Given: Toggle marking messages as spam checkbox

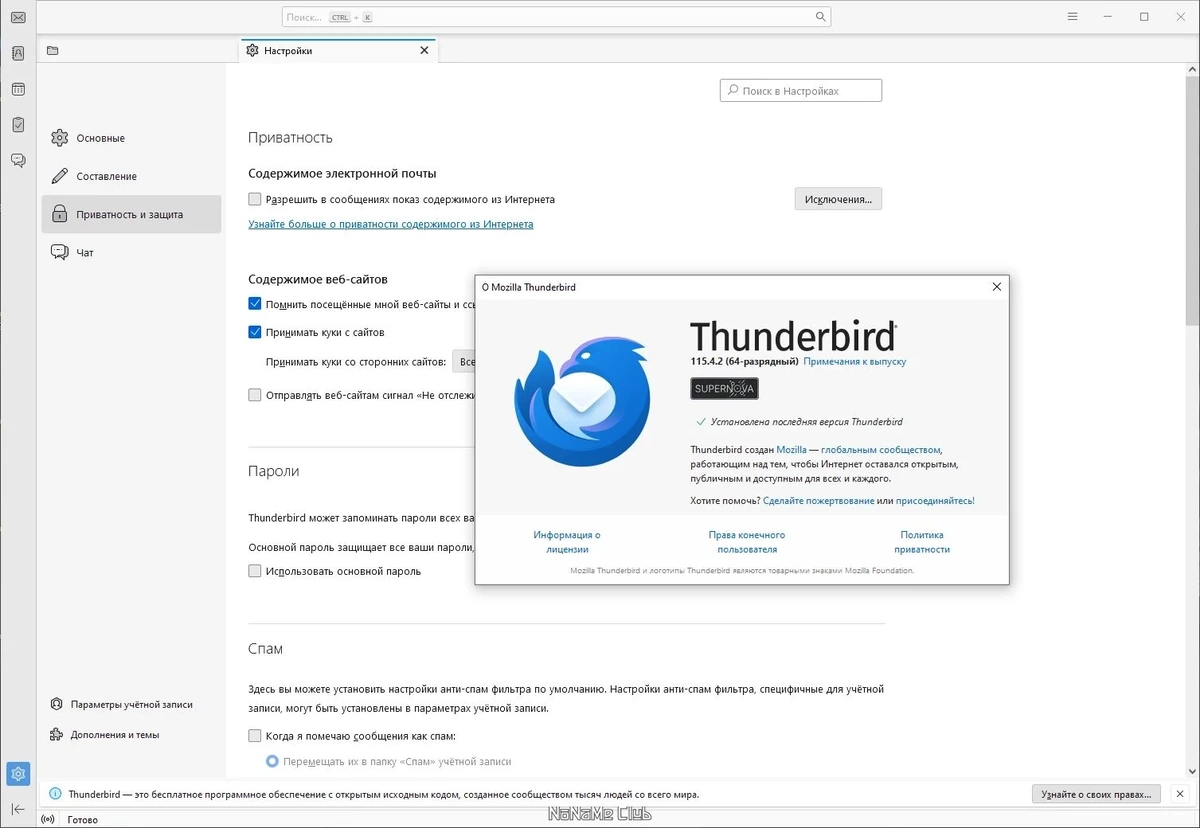Looking at the screenshot, I should (255, 736).
